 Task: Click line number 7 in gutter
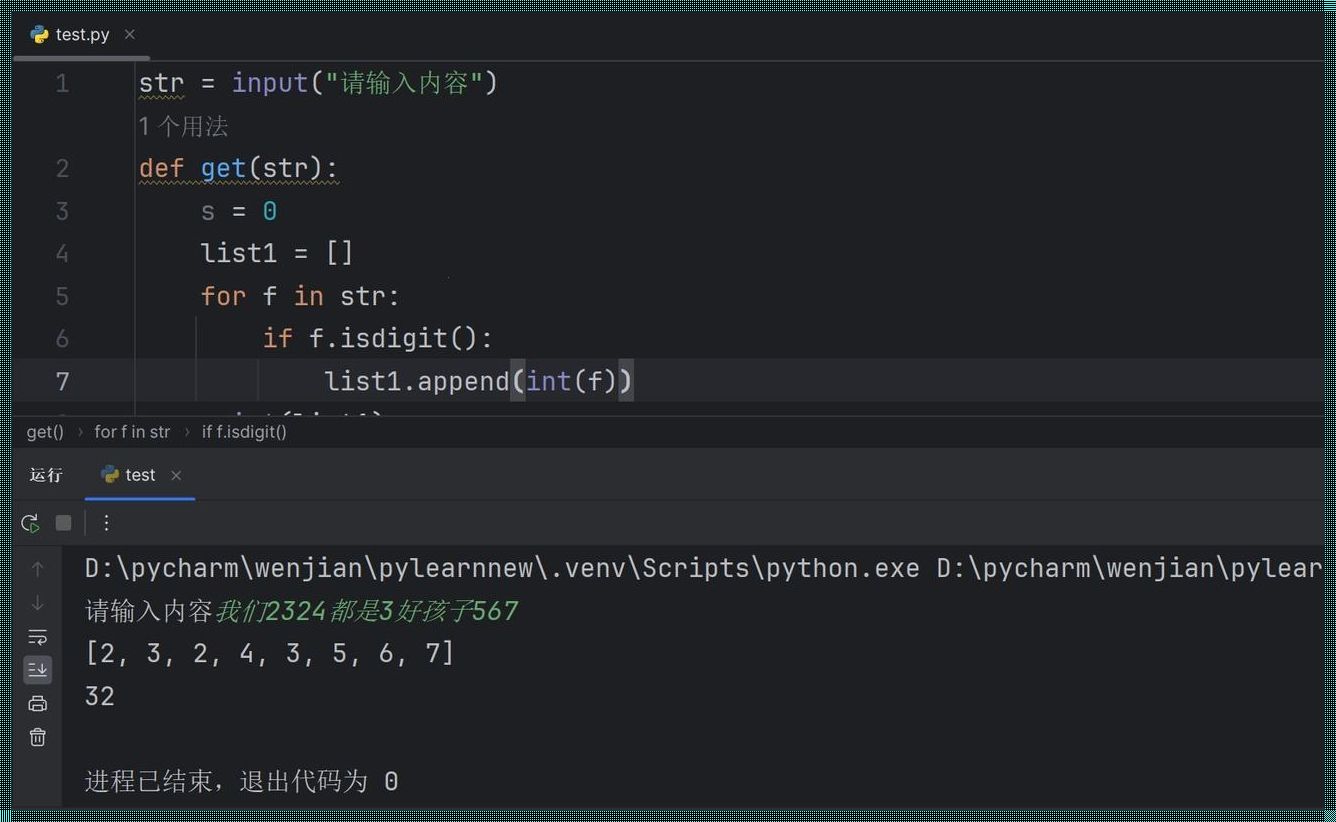(62, 381)
